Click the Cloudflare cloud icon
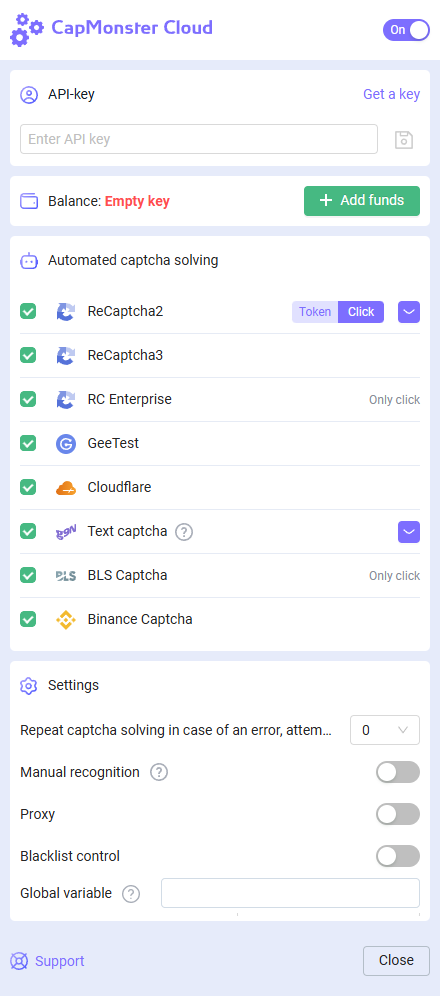Screen dimensions: 440x996 [x=66, y=488]
